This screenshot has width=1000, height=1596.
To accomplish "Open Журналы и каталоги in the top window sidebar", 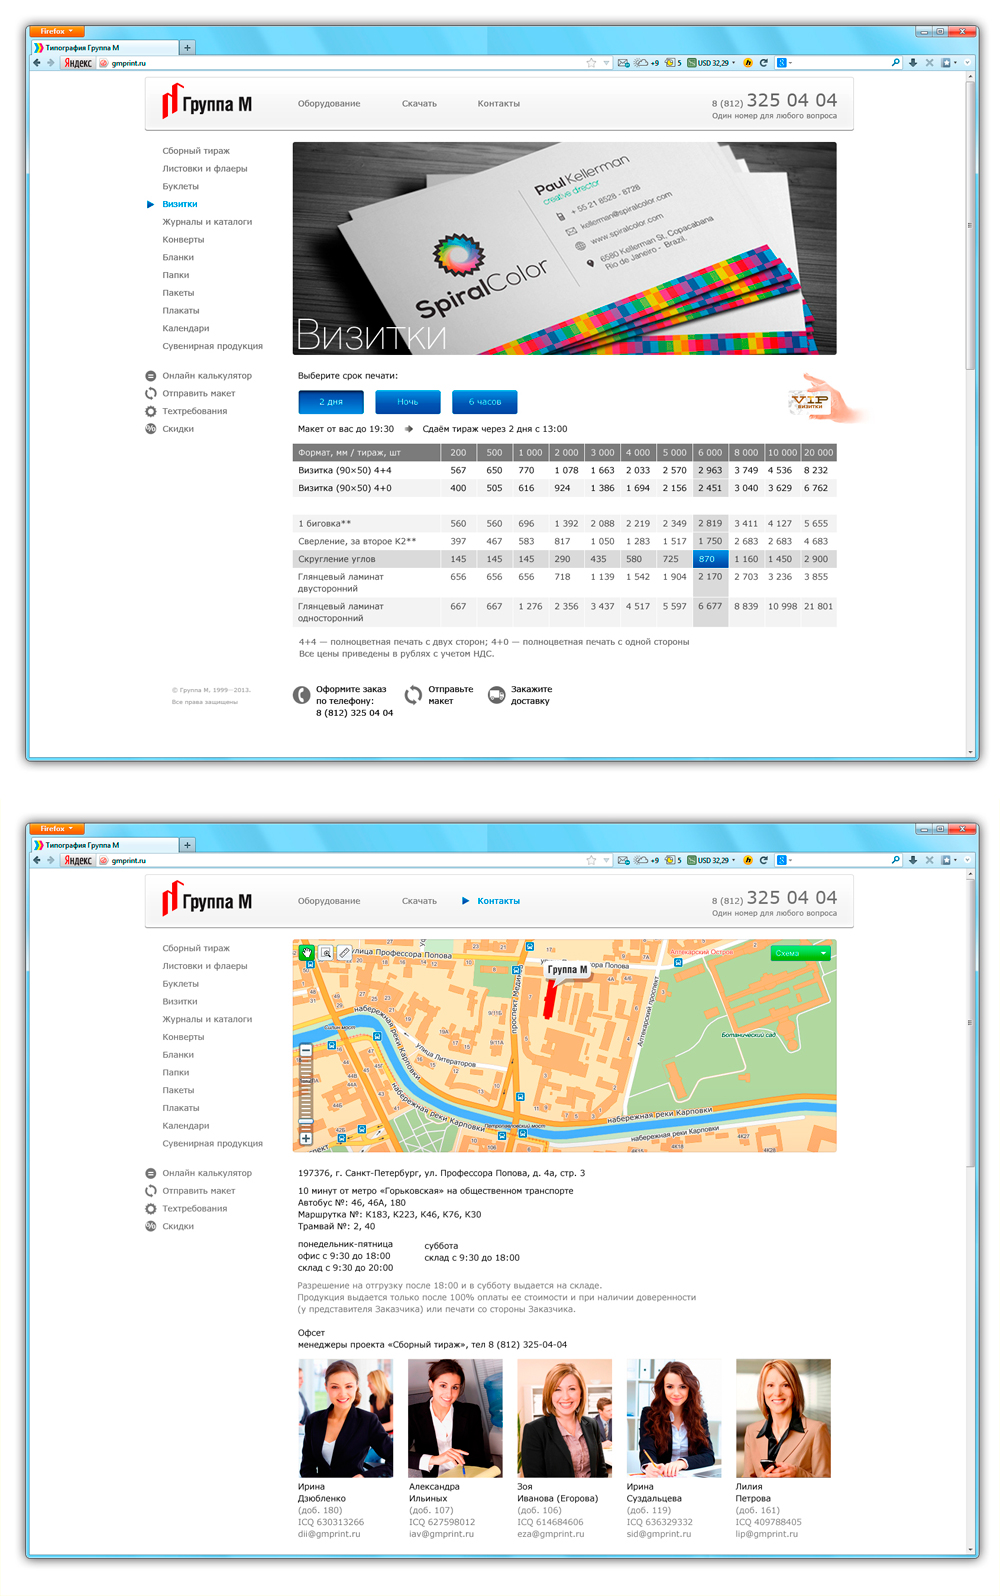I will [207, 222].
